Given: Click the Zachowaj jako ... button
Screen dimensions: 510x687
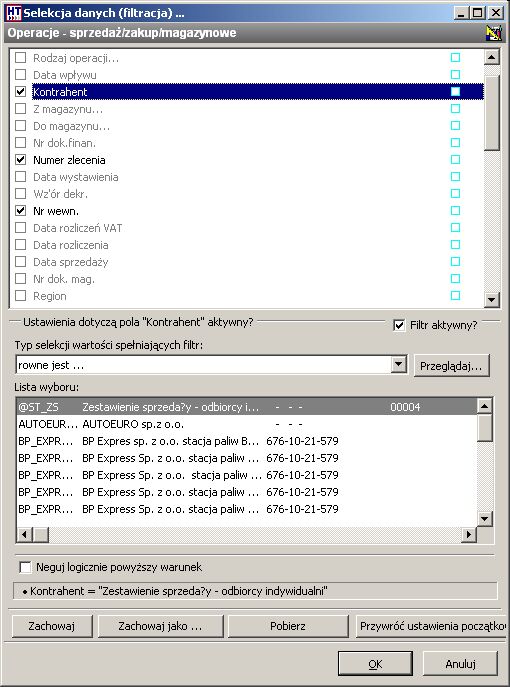Looking at the screenshot, I should 160,626.
